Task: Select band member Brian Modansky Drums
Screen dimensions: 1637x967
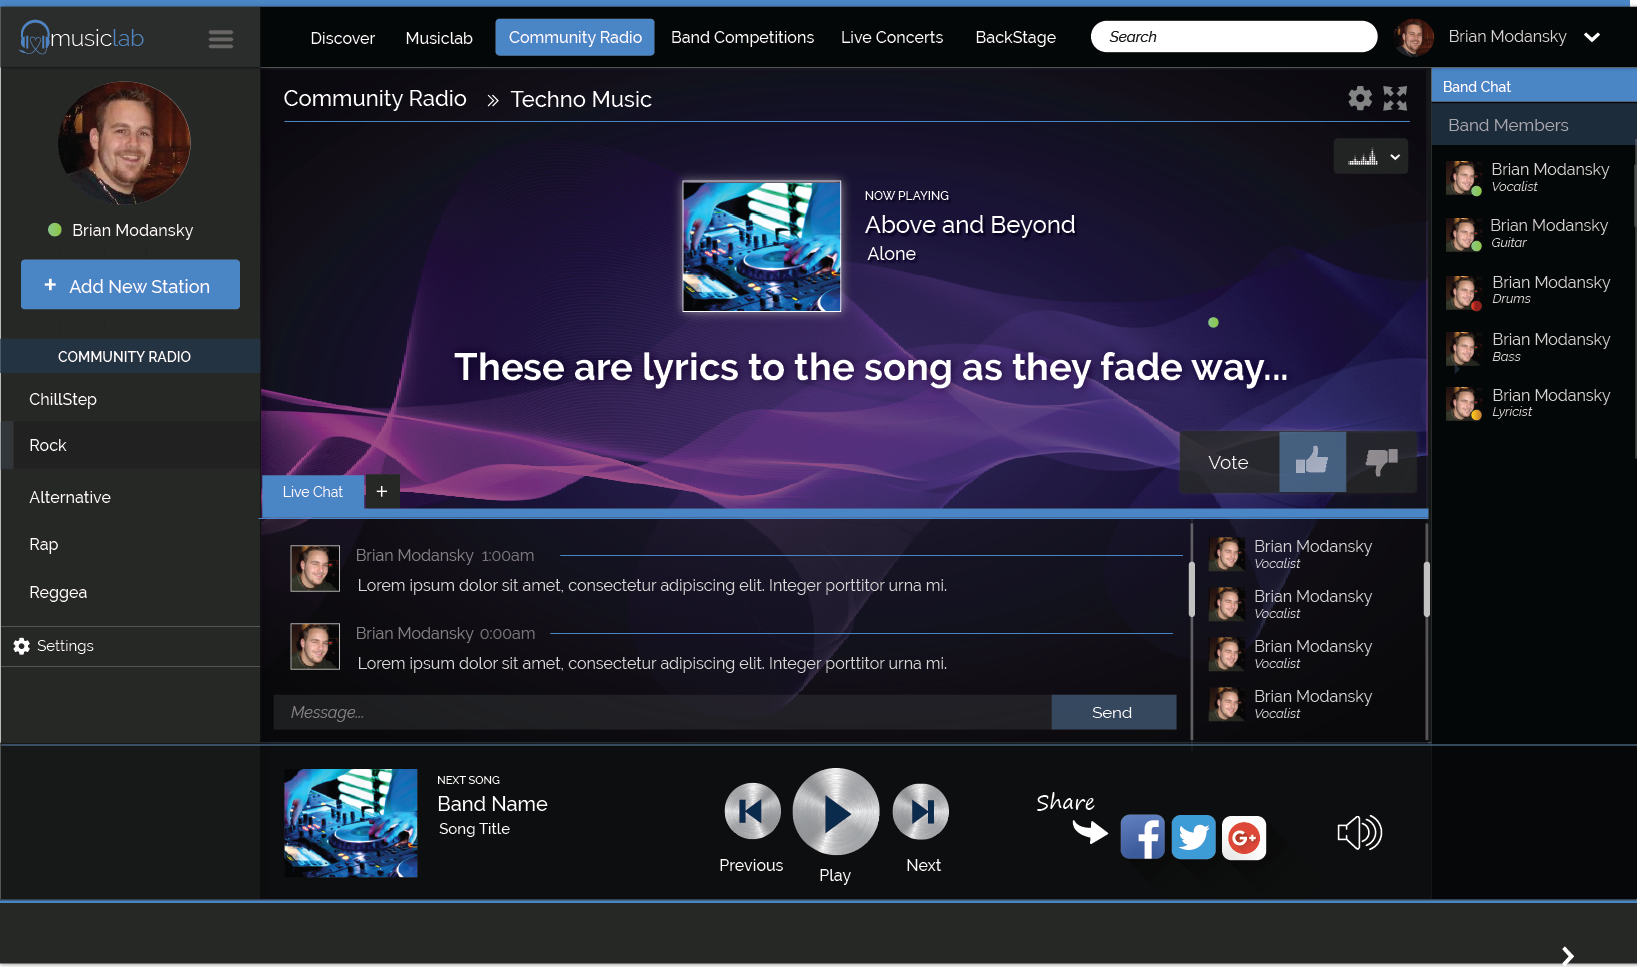Action: click(x=1530, y=290)
